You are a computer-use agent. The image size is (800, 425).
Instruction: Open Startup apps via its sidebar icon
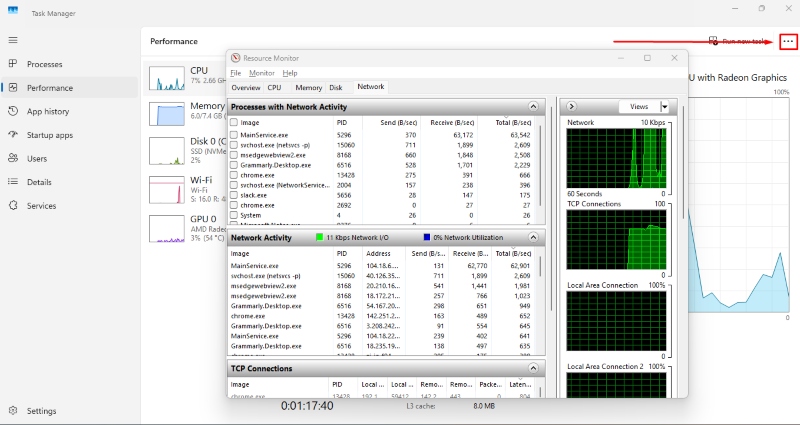click(x=13, y=135)
